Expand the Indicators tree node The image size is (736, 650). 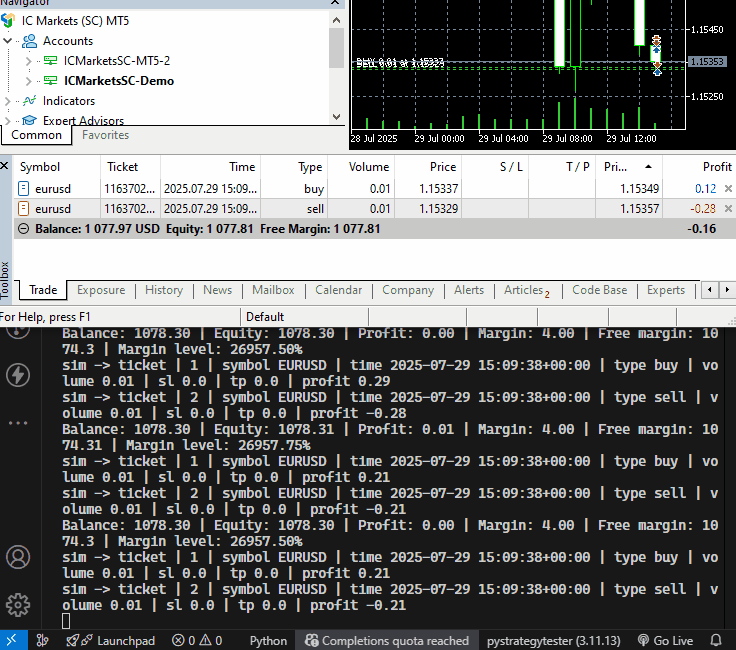pos(7,101)
